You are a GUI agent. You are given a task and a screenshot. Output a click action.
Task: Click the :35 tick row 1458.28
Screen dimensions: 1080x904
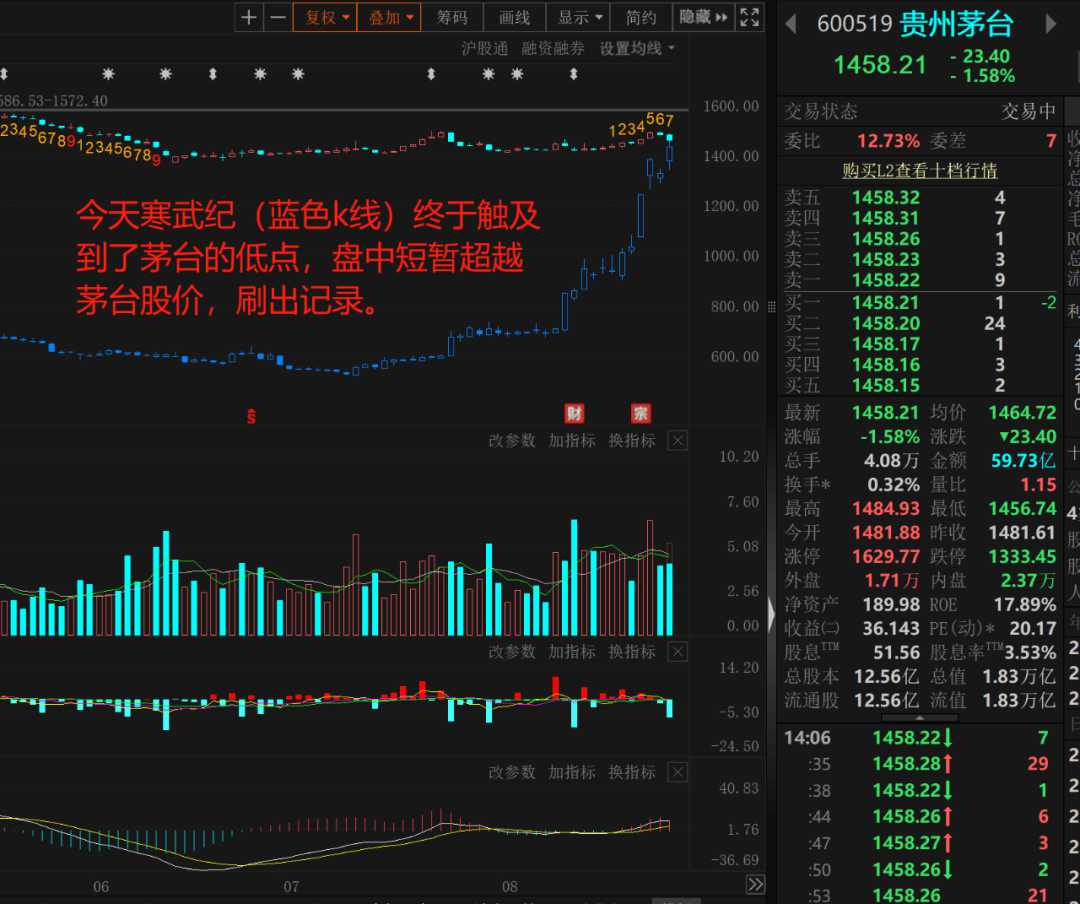[921, 764]
